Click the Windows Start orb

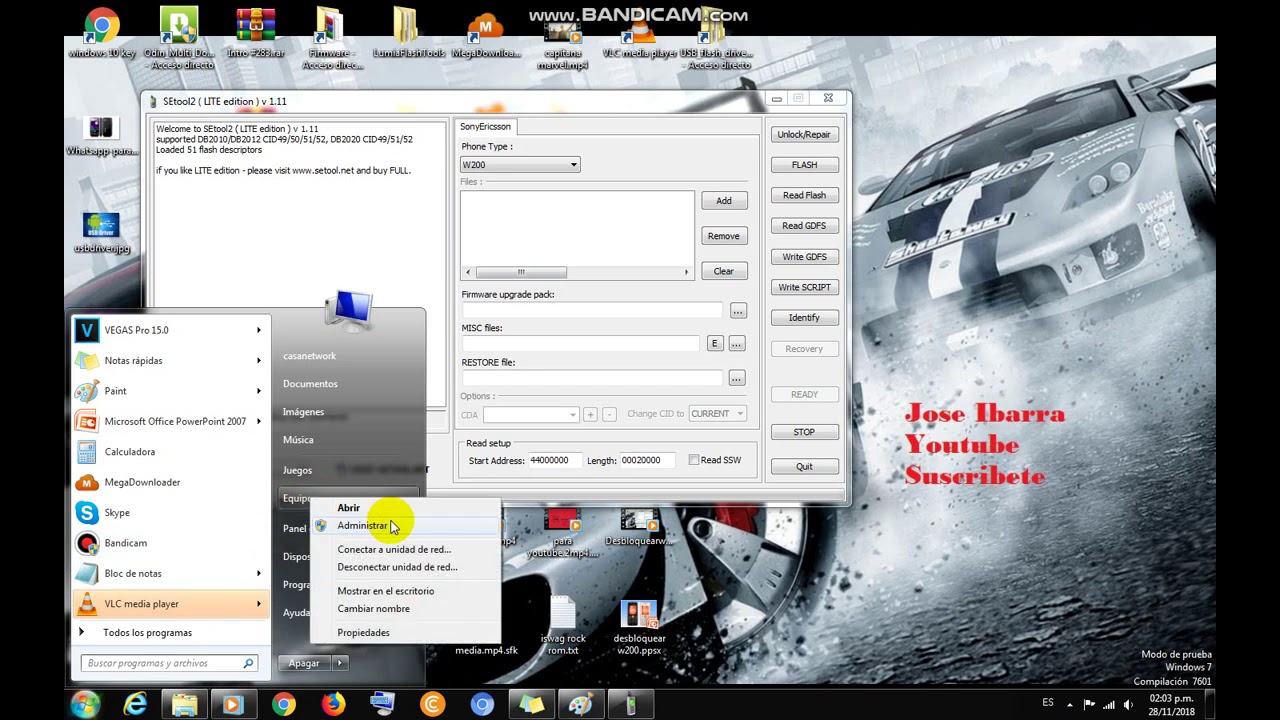[x=85, y=705]
